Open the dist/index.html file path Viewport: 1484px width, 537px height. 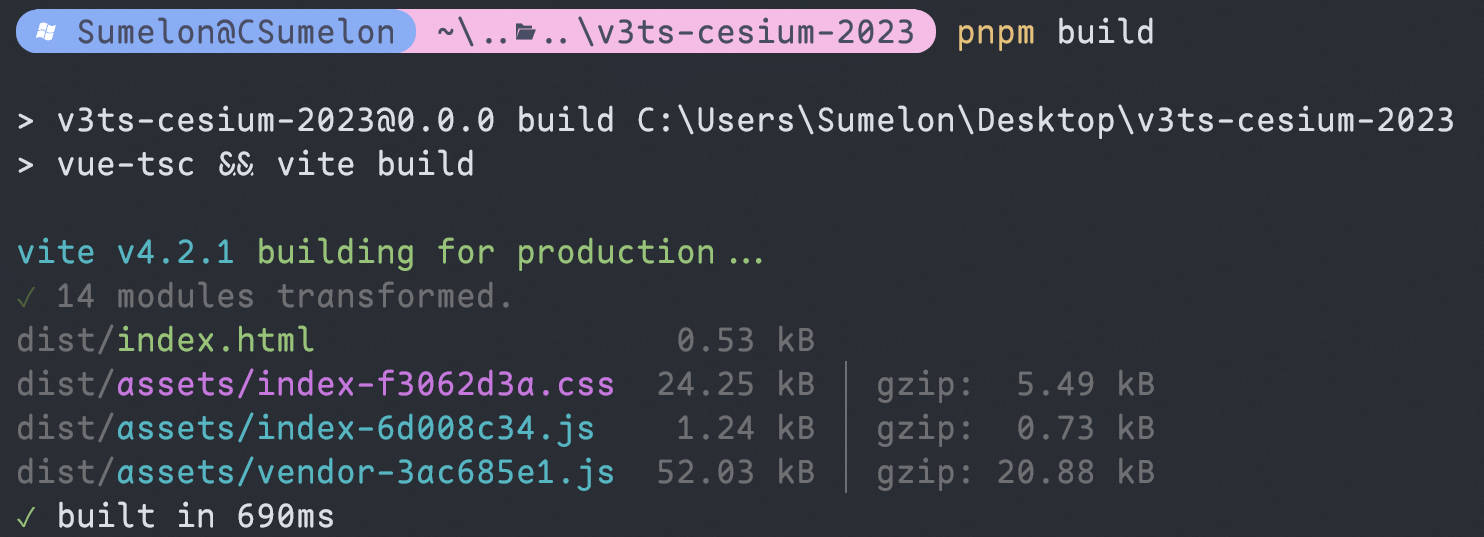[166, 340]
